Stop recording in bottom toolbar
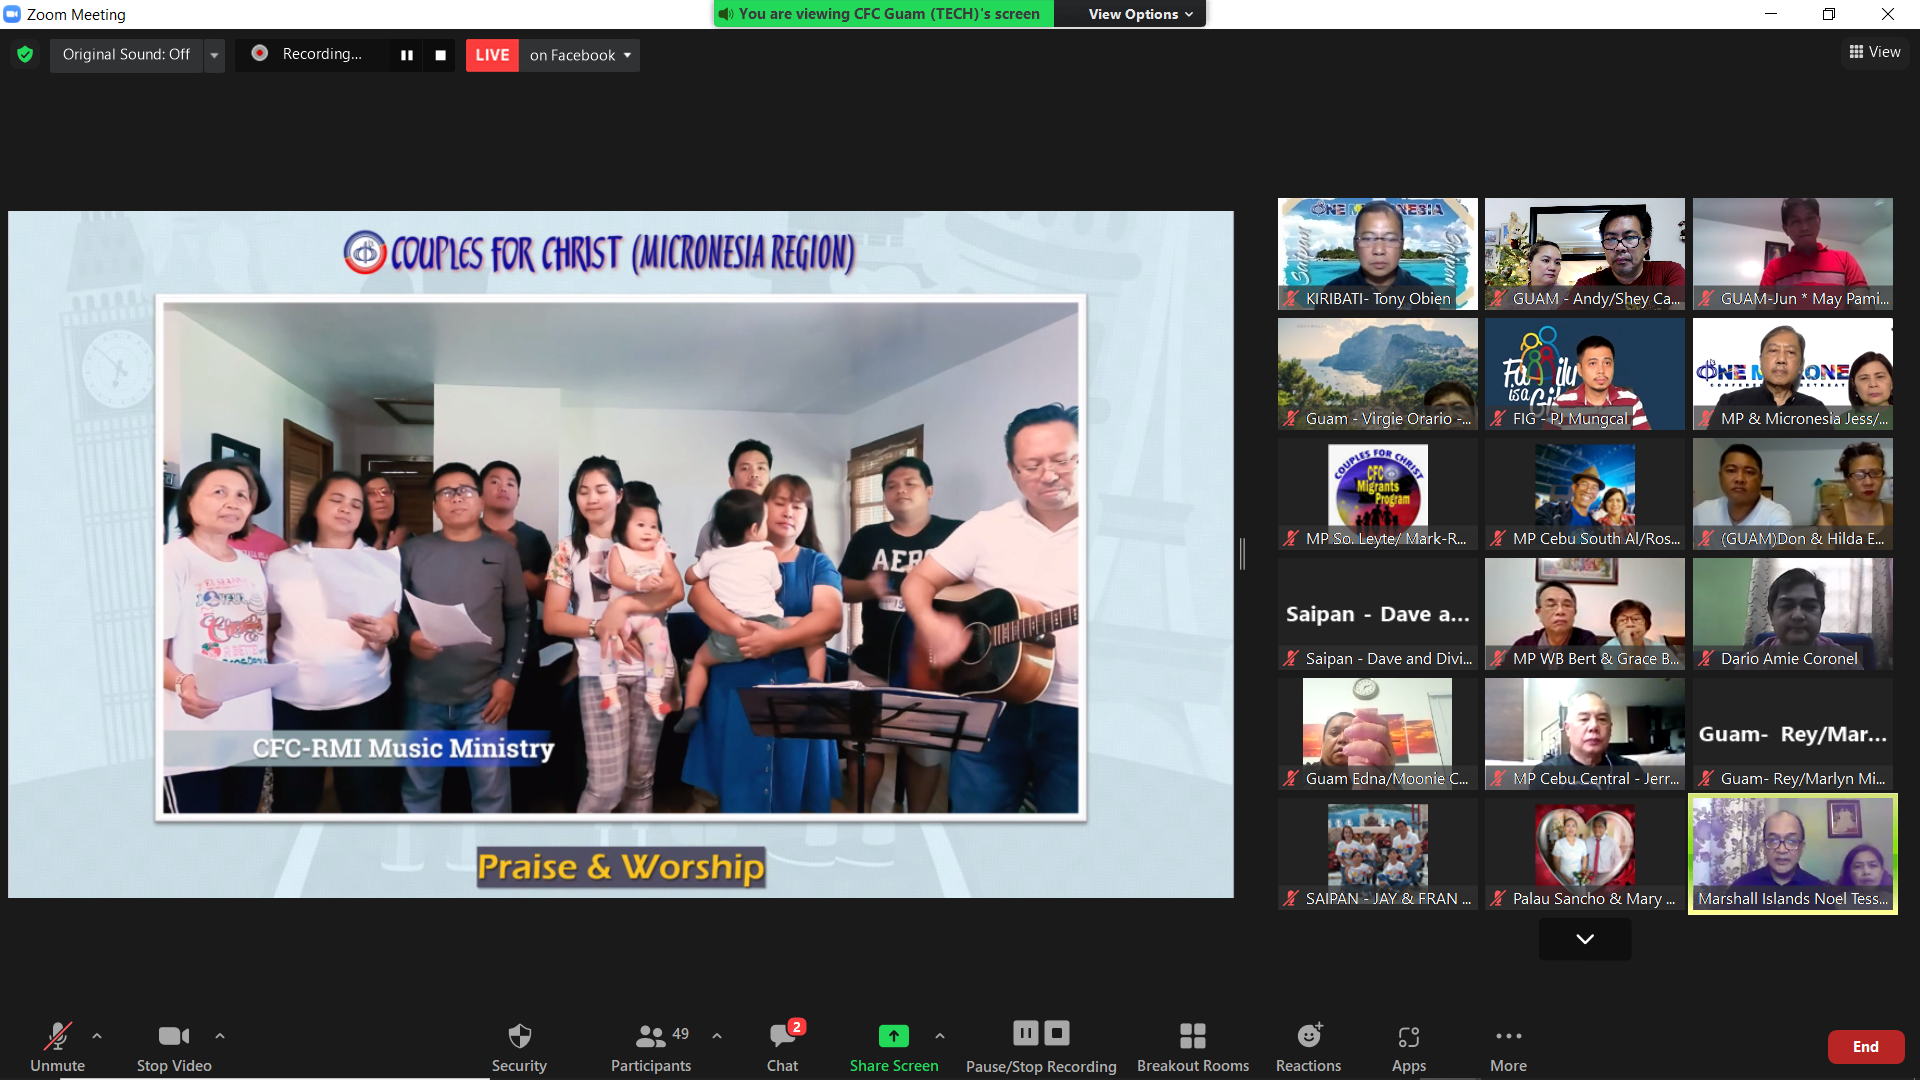The image size is (1920, 1080). click(1057, 1033)
